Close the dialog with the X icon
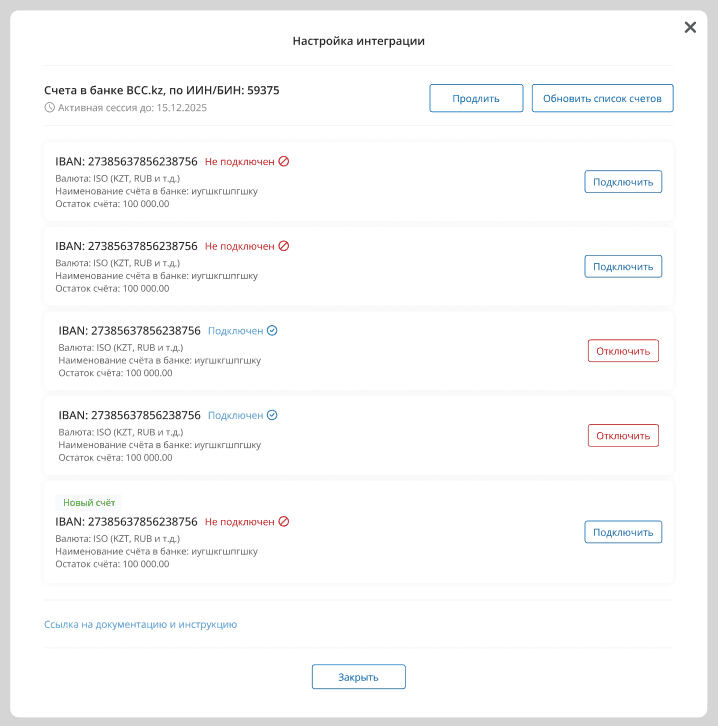Screen dimensions: 718x726 coord(690,28)
